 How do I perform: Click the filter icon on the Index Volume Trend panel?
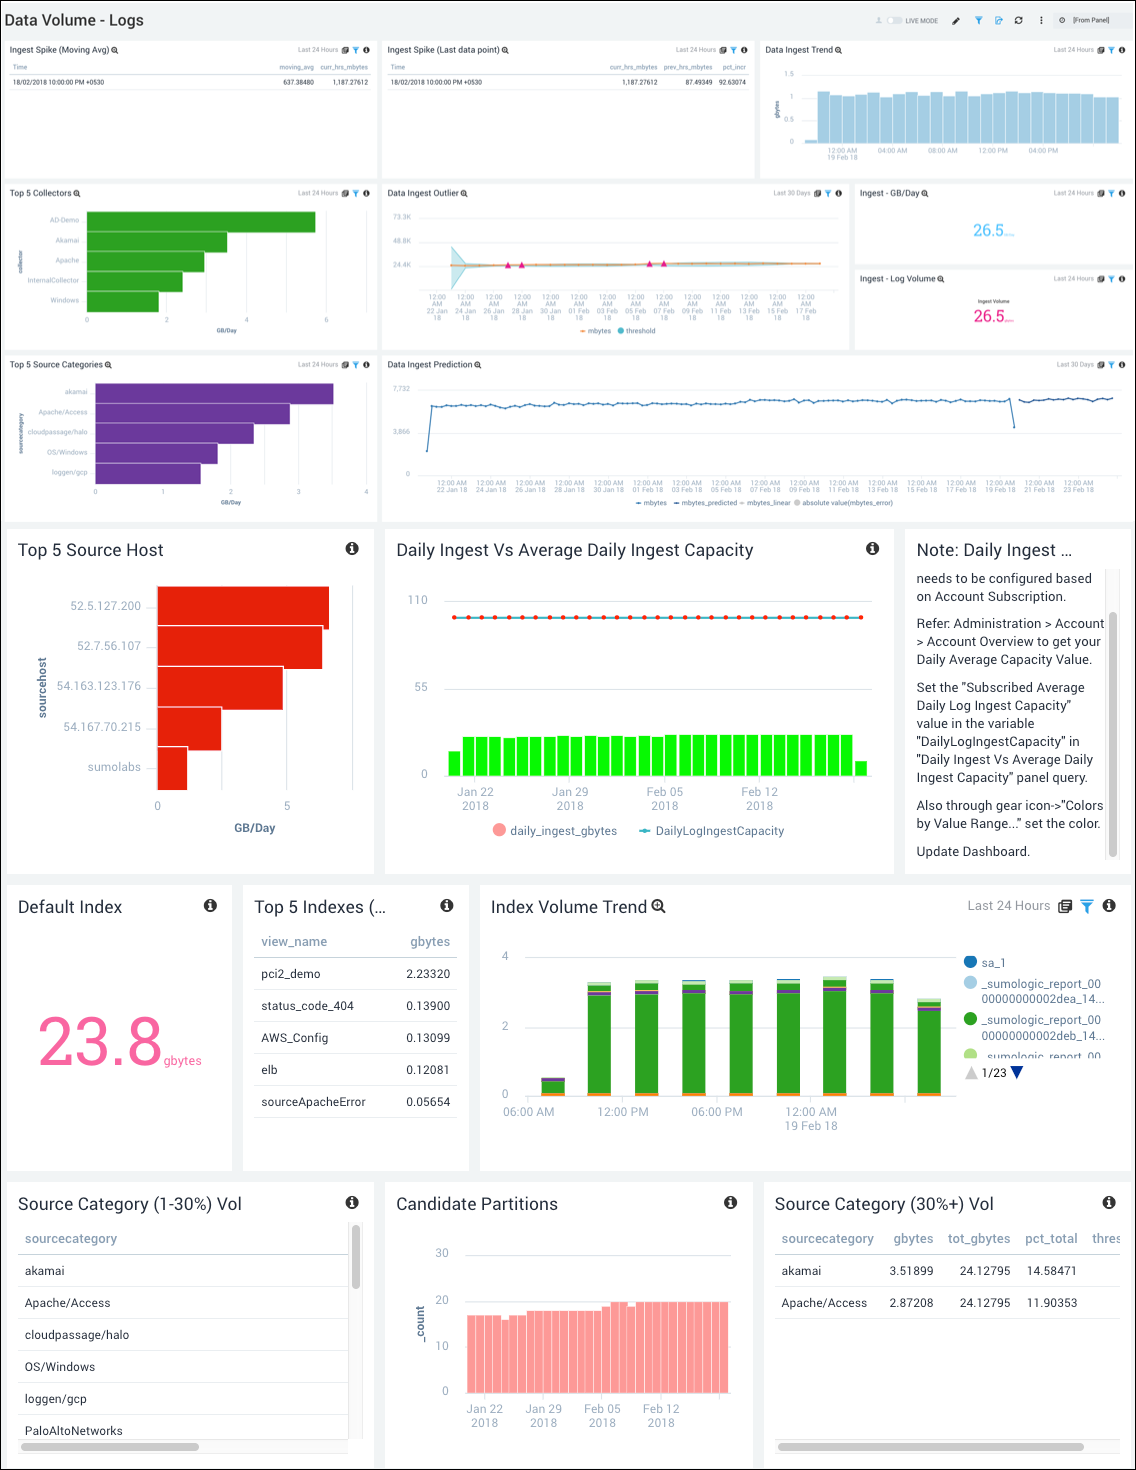(x=1087, y=906)
